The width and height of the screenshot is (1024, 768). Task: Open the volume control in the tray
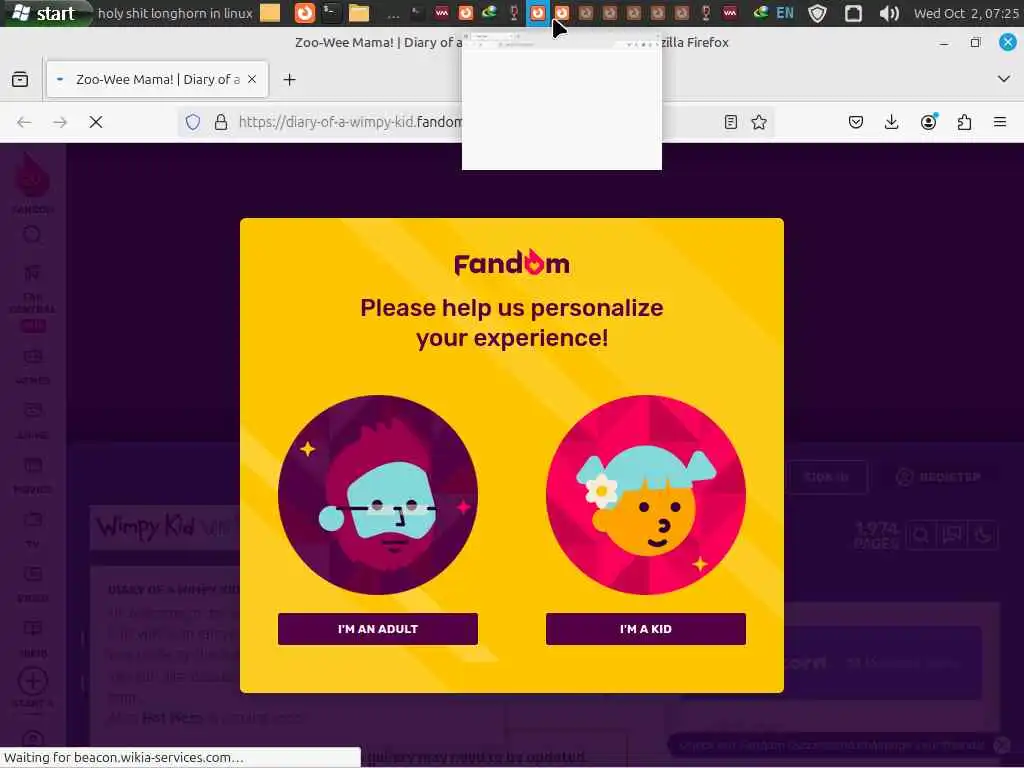coord(889,13)
